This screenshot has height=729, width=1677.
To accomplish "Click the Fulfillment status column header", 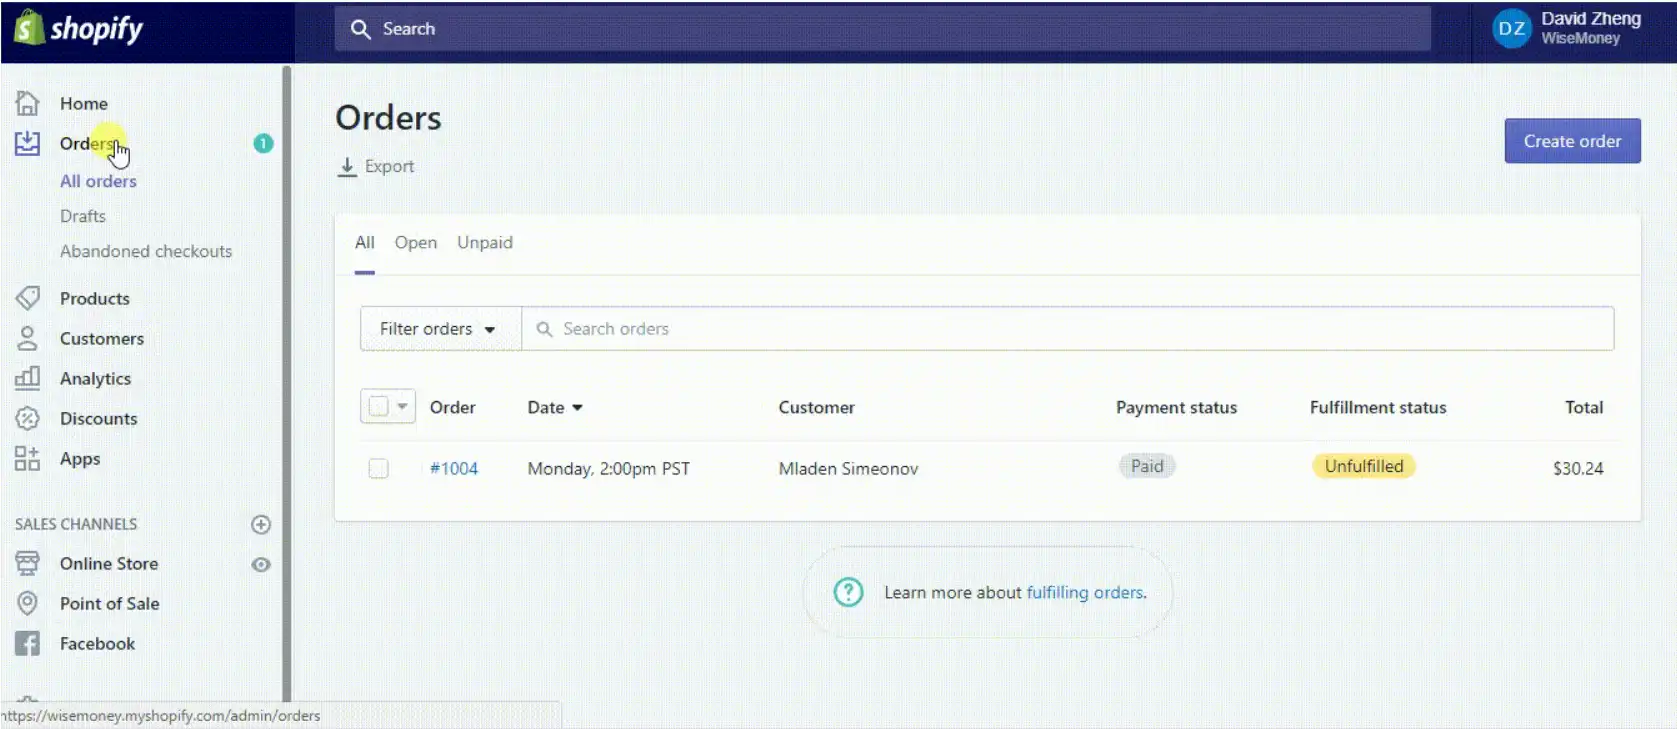I will click(1378, 407).
